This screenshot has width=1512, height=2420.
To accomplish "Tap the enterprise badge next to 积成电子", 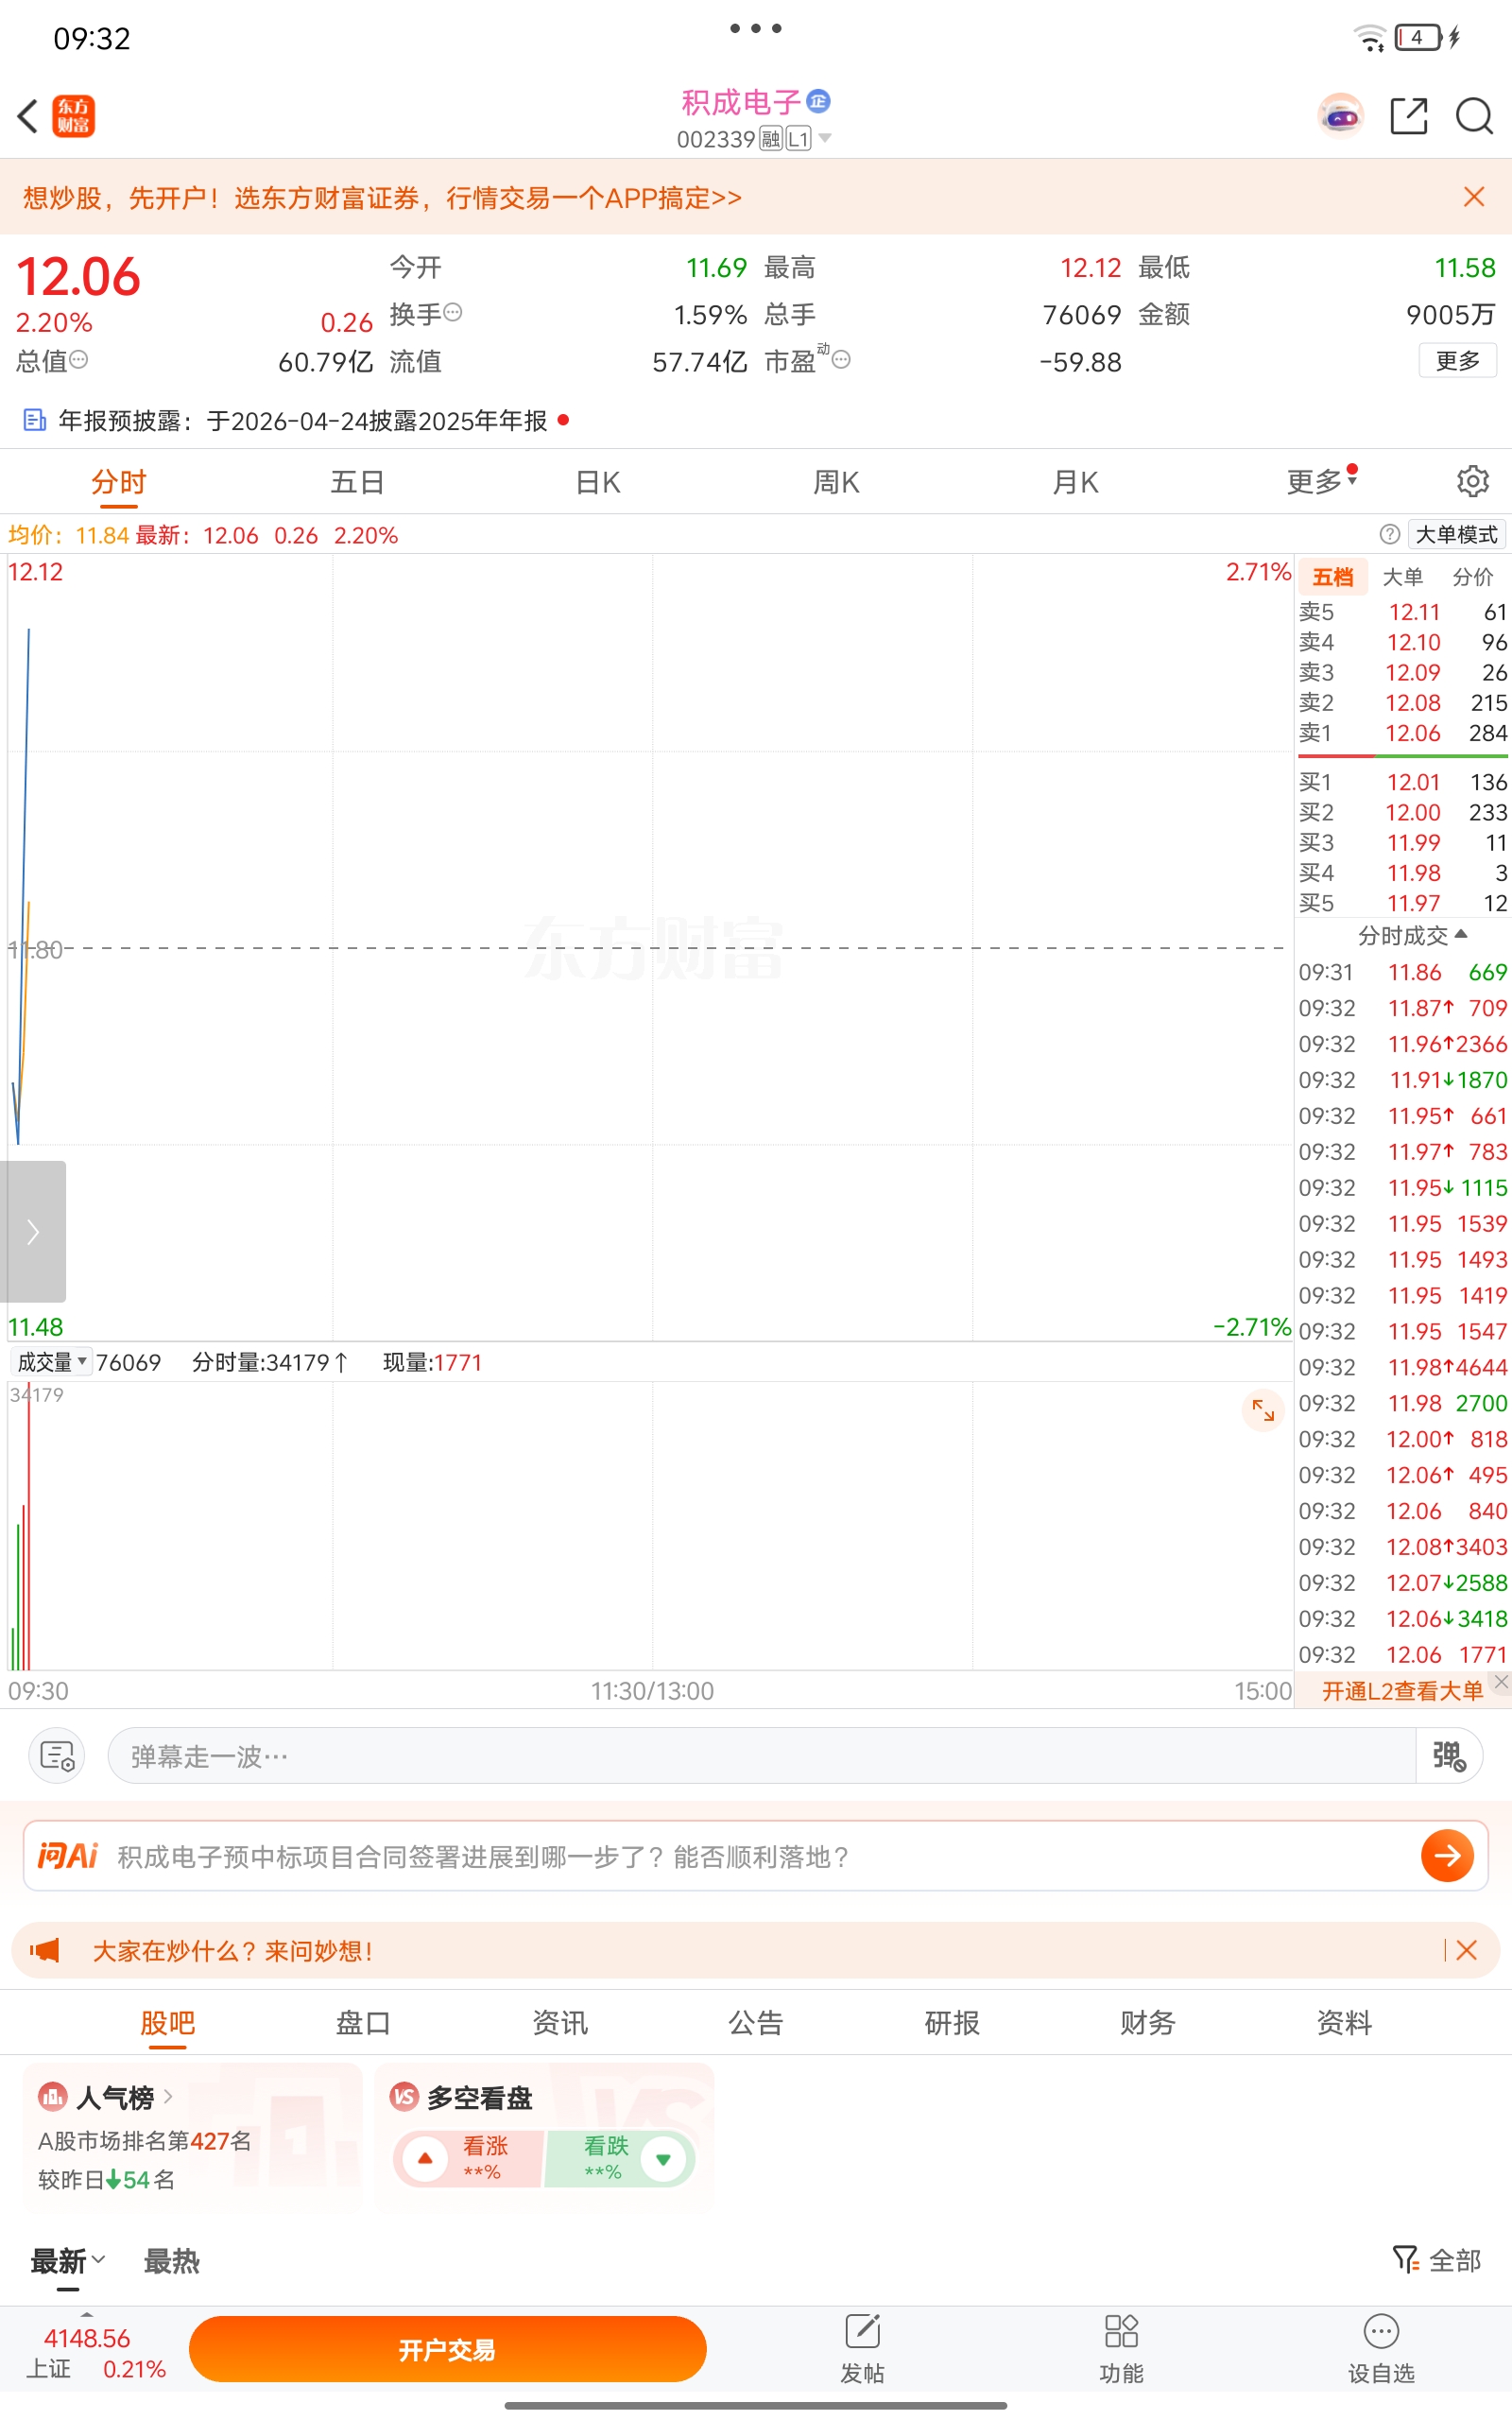I will [818, 100].
